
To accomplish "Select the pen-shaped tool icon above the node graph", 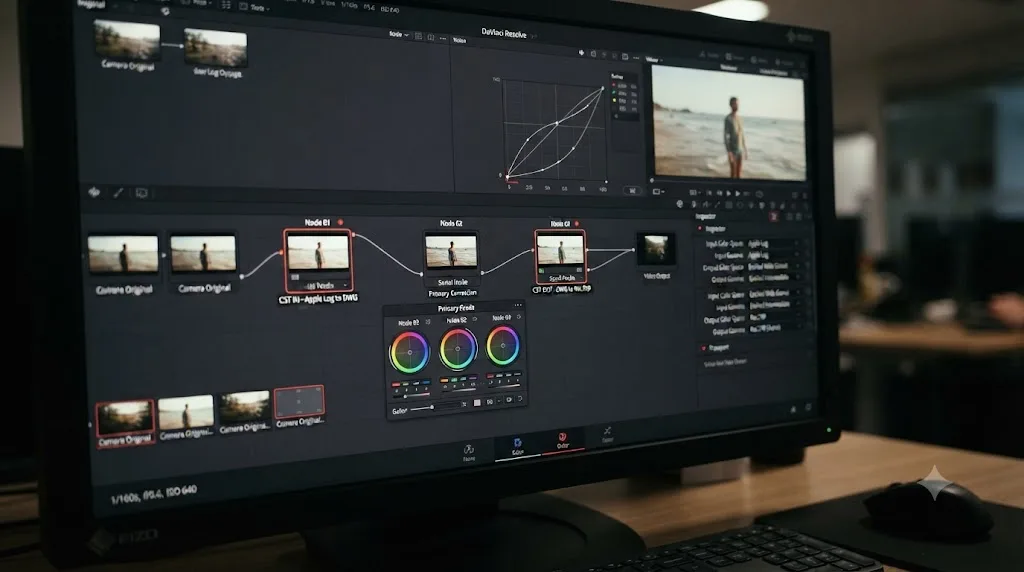I will click(x=118, y=193).
